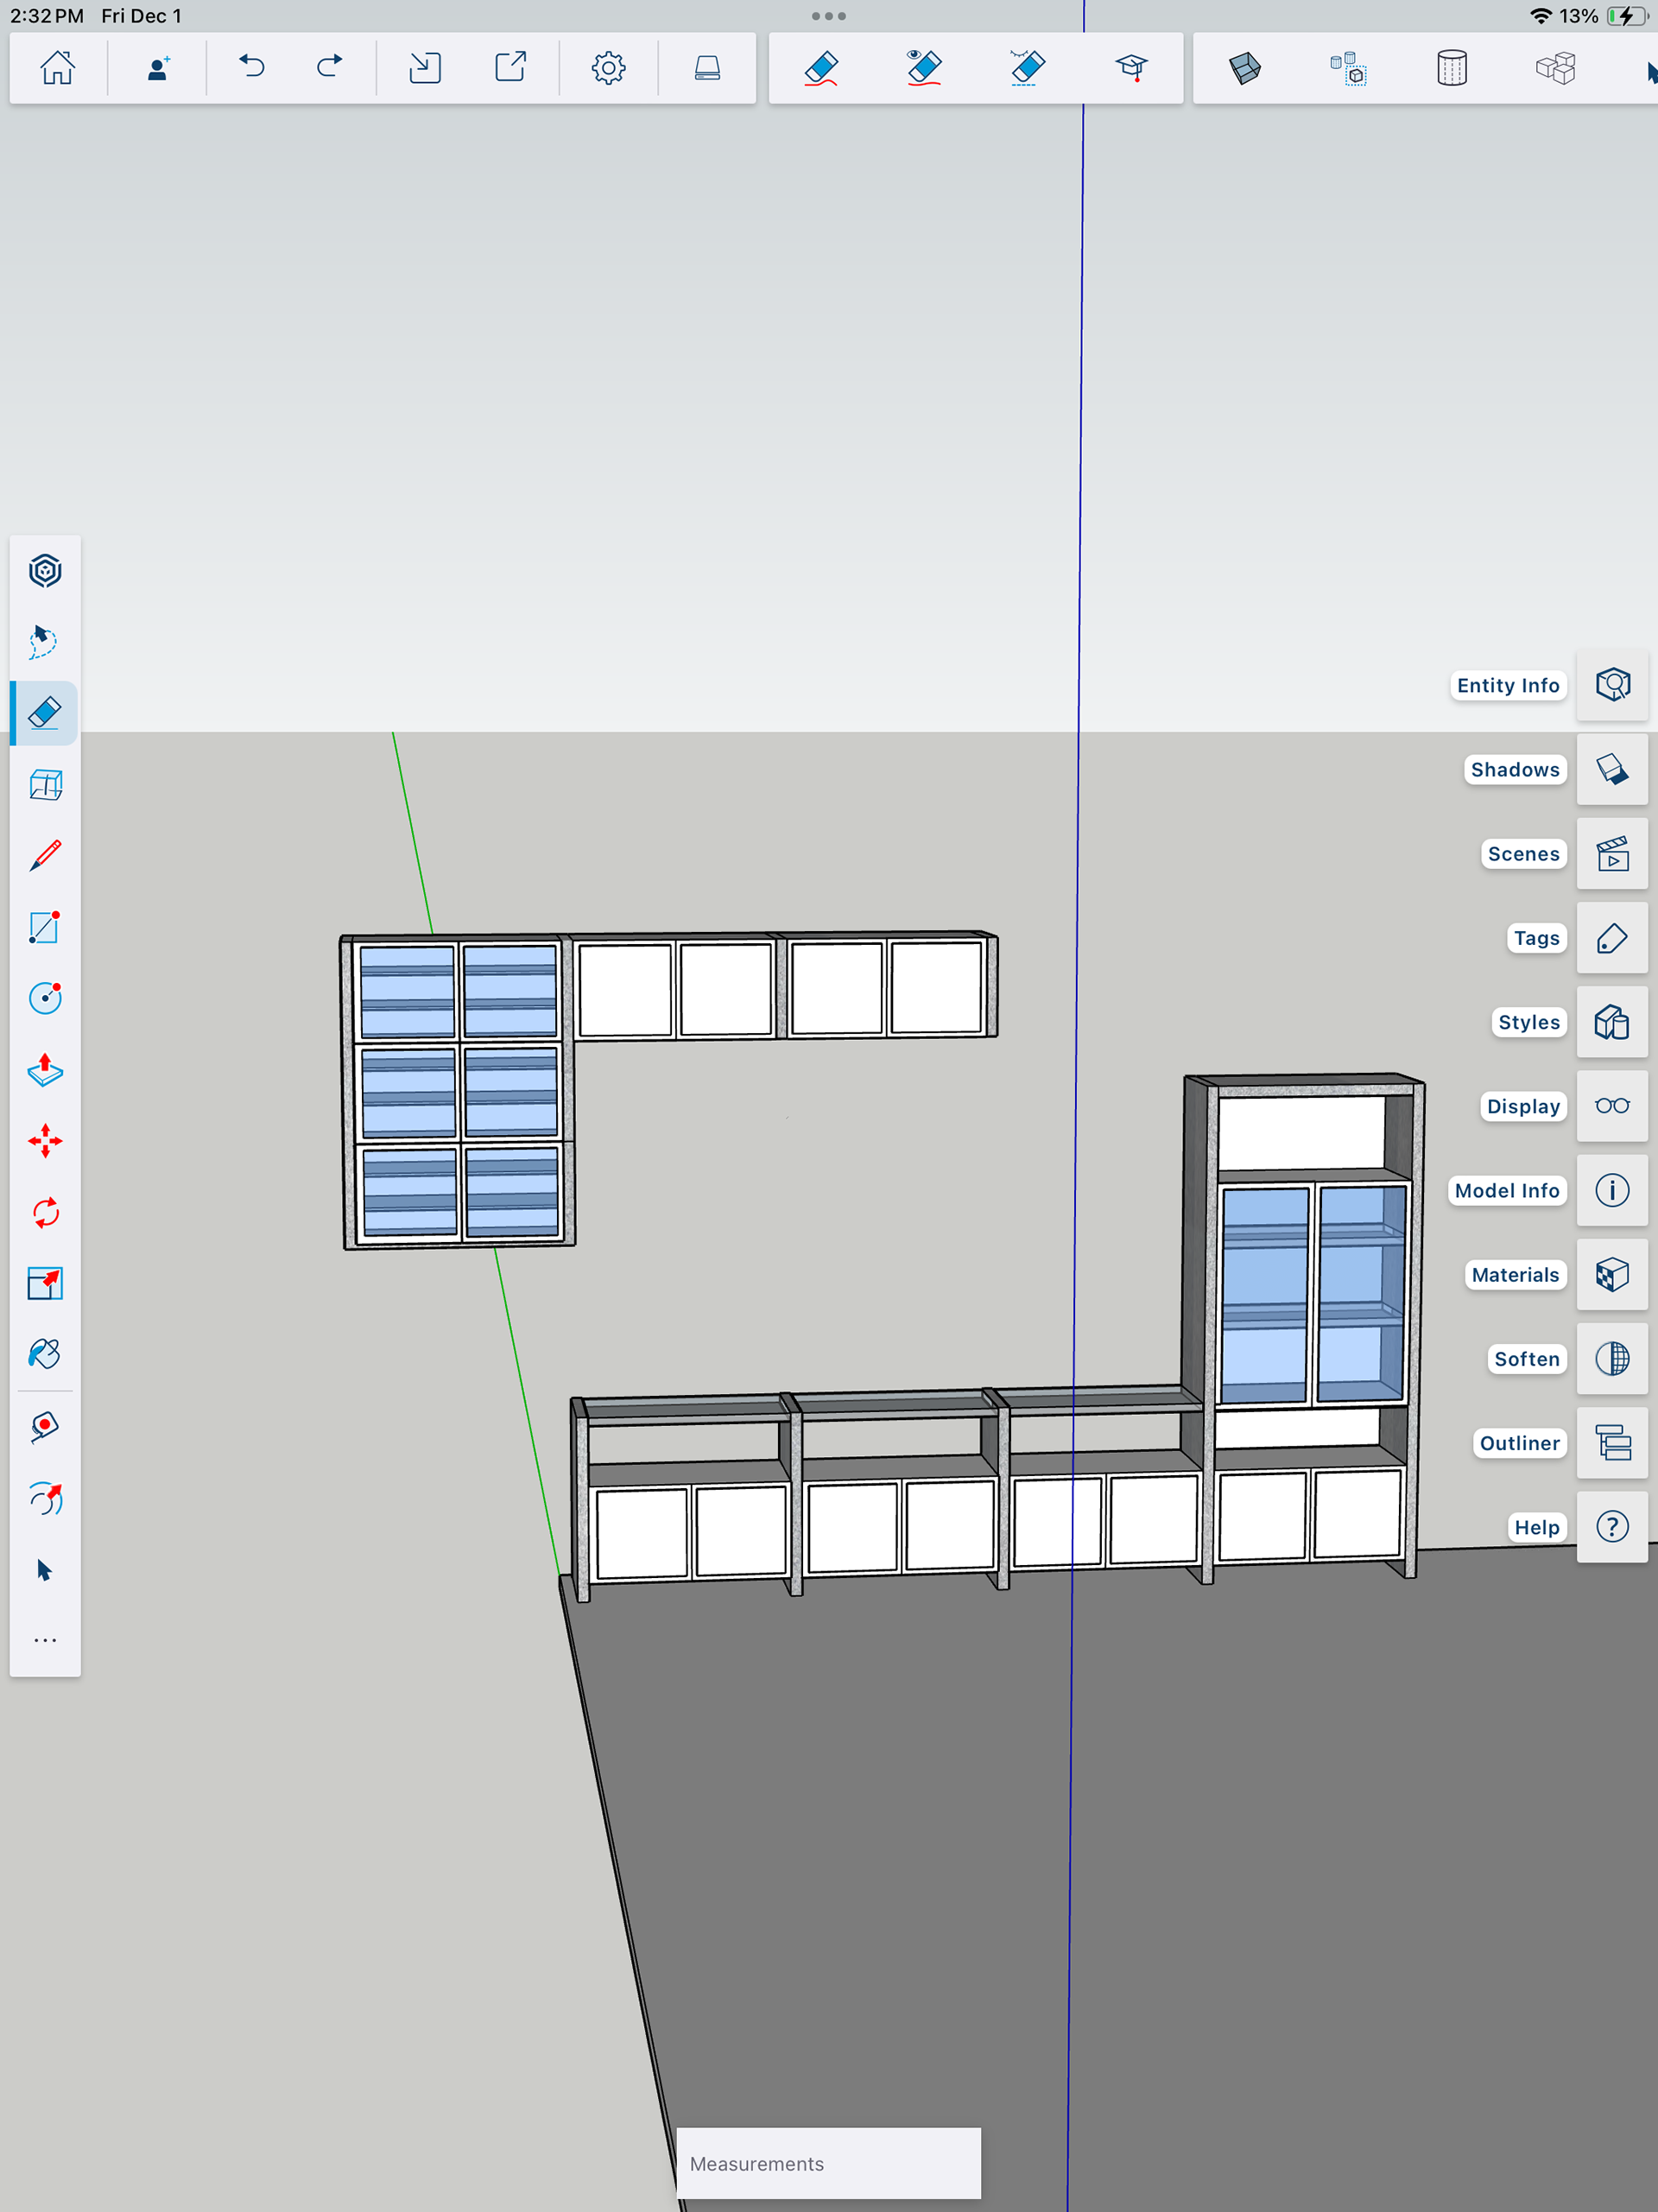Select the Orbit tool at top
The height and width of the screenshot is (2212, 1658).
click(45, 571)
